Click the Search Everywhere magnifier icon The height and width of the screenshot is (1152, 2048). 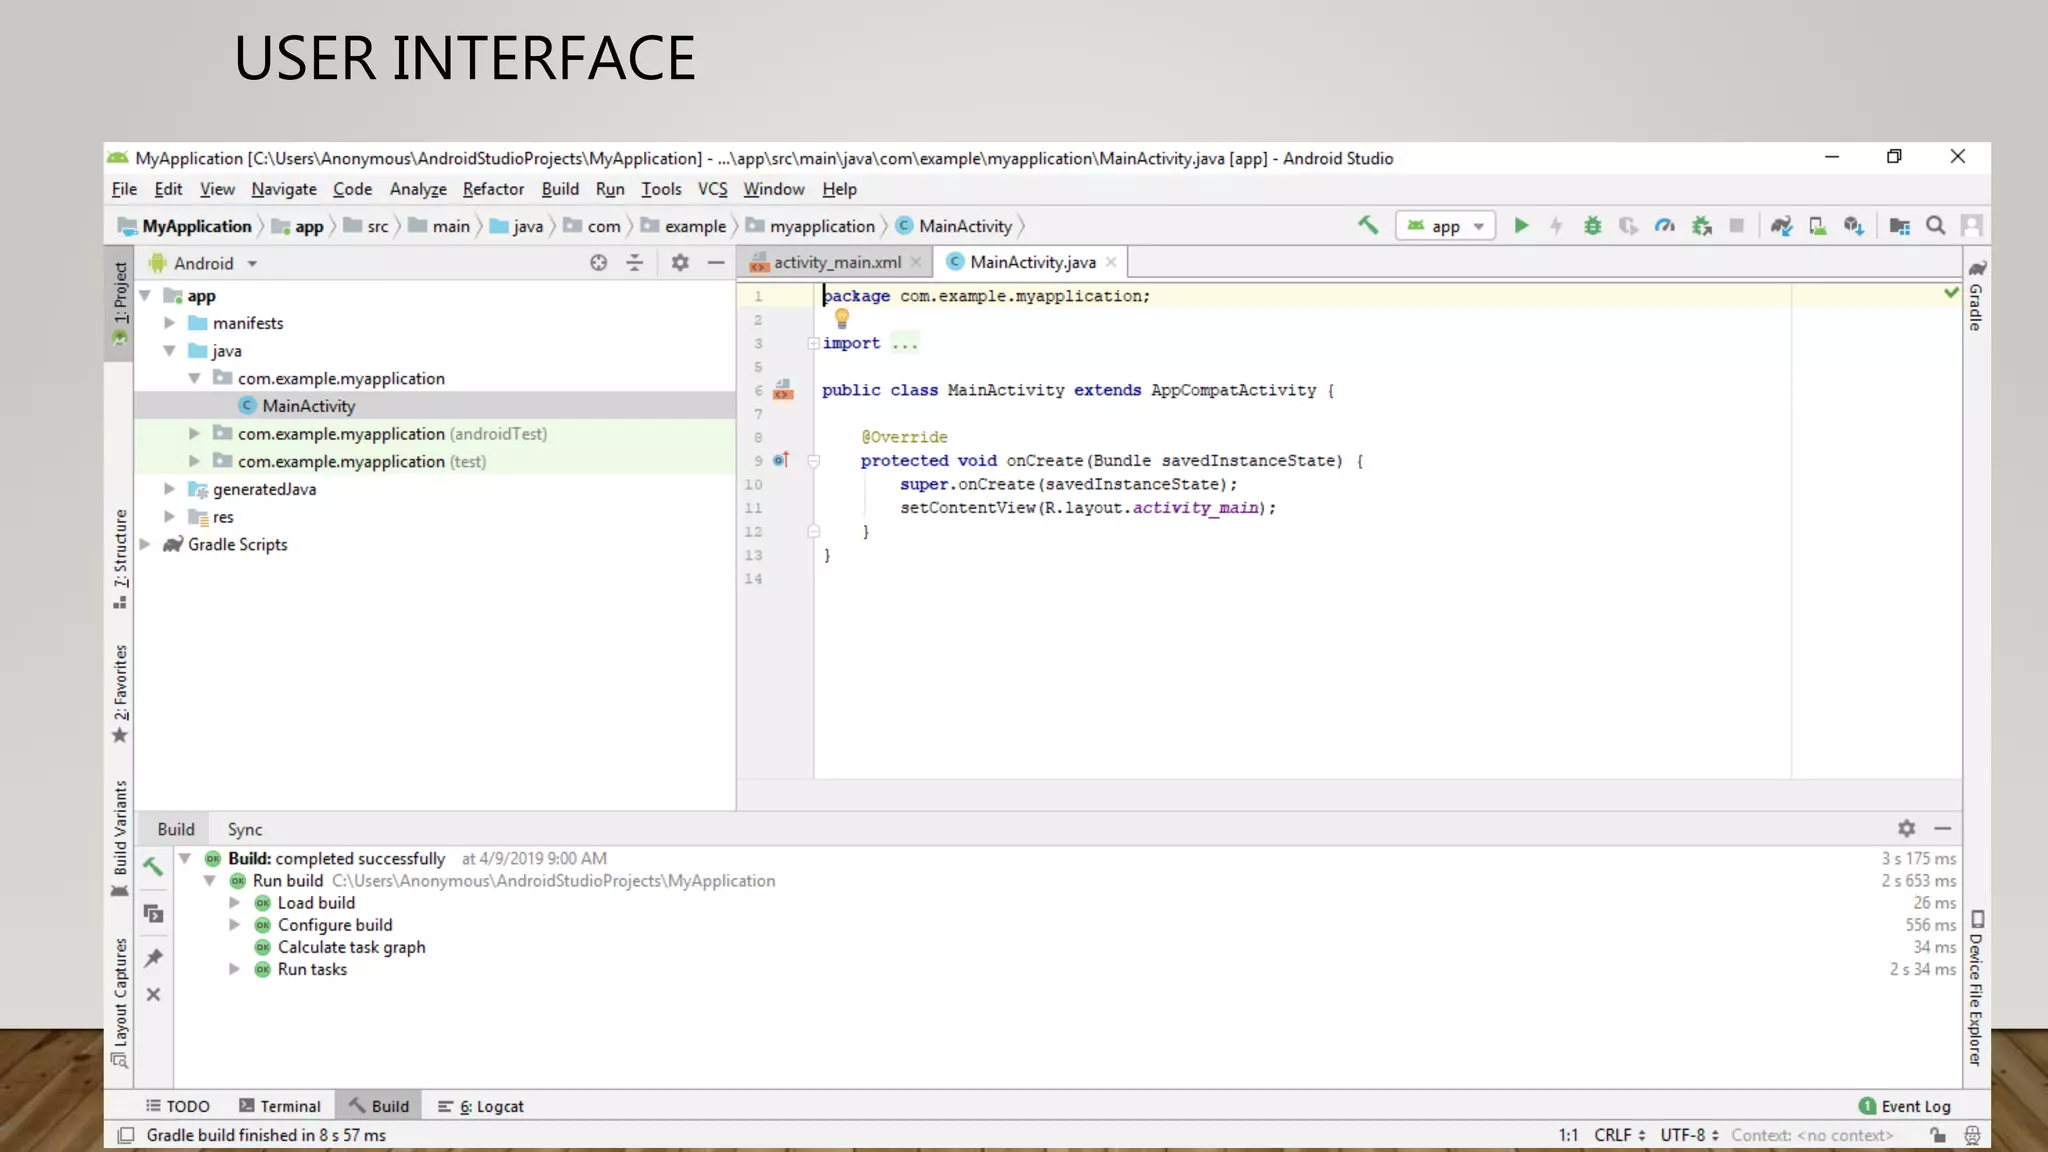[x=1936, y=226]
